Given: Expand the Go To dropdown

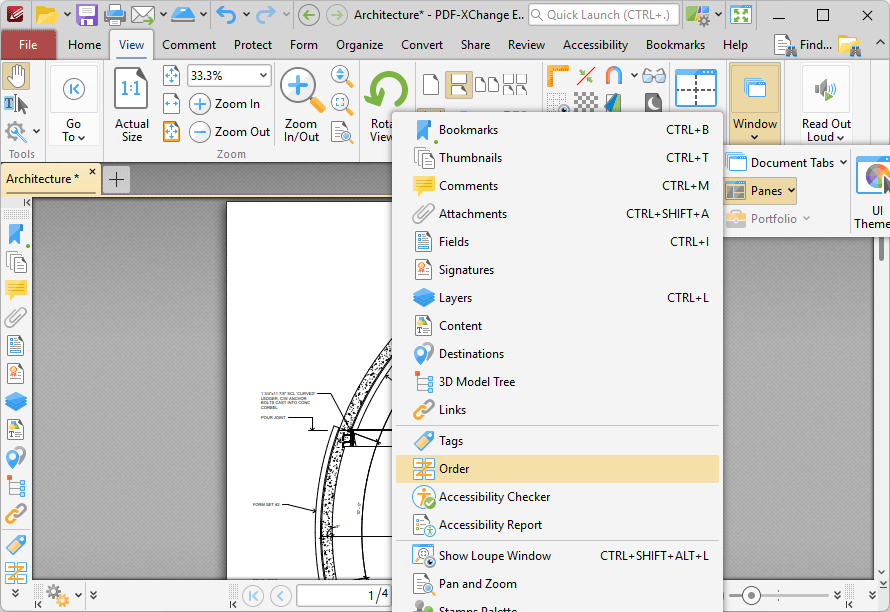Looking at the screenshot, I should 74,131.
